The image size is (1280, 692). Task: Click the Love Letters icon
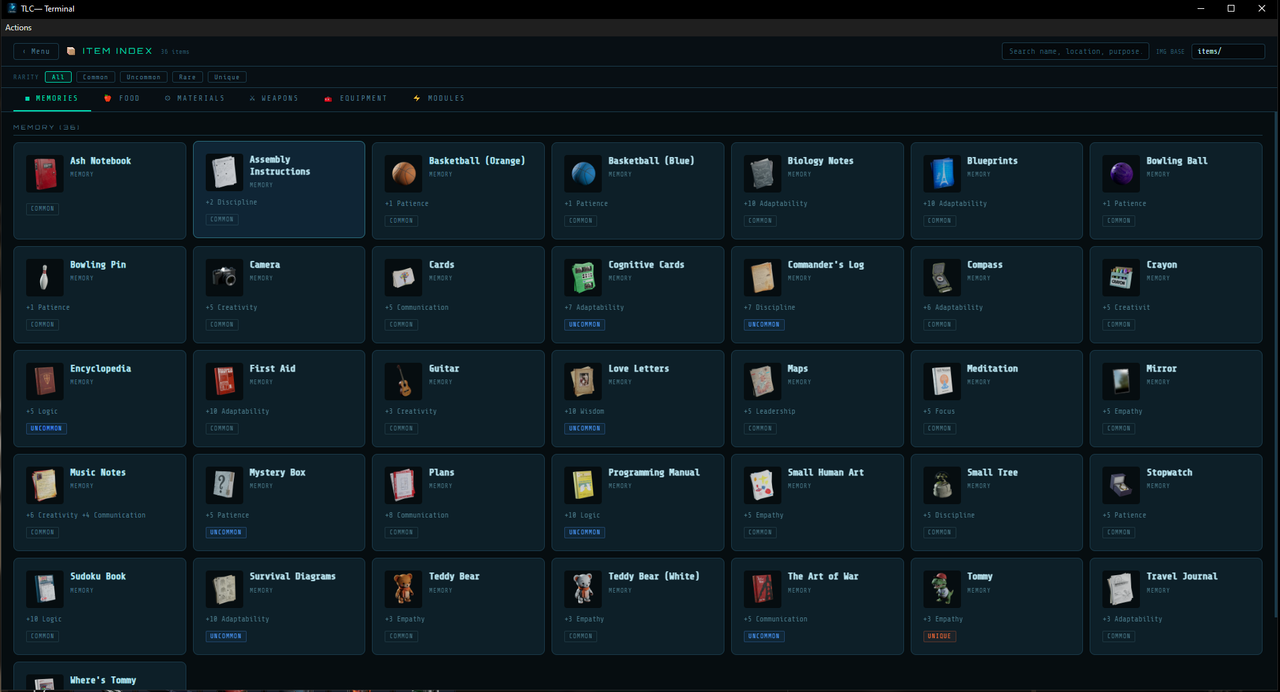pyautogui.click(x=583, y=382)
